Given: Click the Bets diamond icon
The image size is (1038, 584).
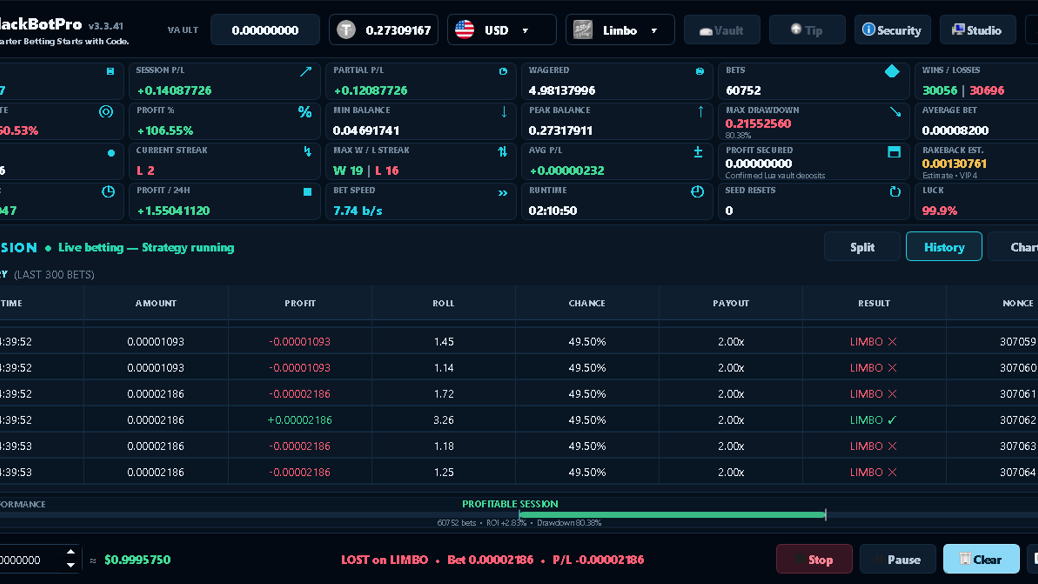Looking at the screenshot, I should (x=892, y=71).
